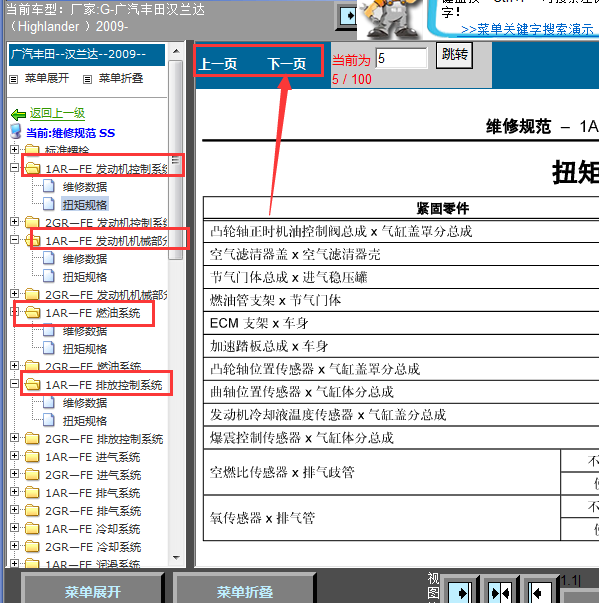Expand the 1AR—FE 排气系统 node
Screen dimensions: 599x603
click(x=14, y=491)
